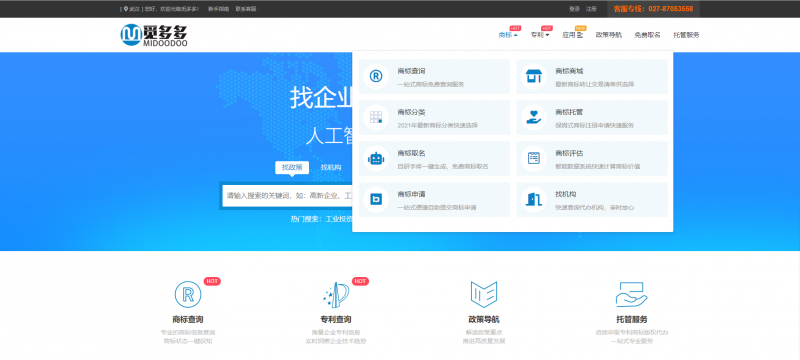
Task: Open the 专利查询 feature icon below banner
Action: 336,295
